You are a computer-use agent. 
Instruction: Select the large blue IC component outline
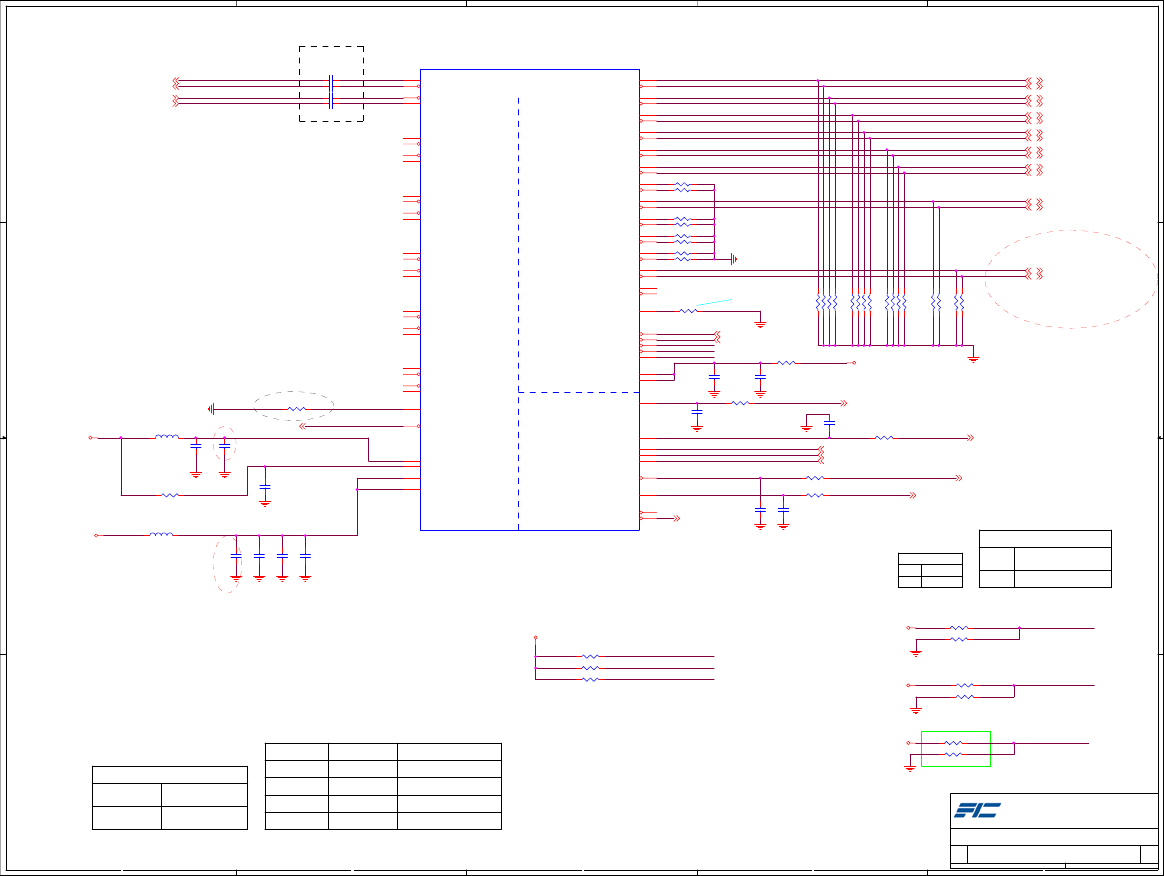(x=529, y=300)
